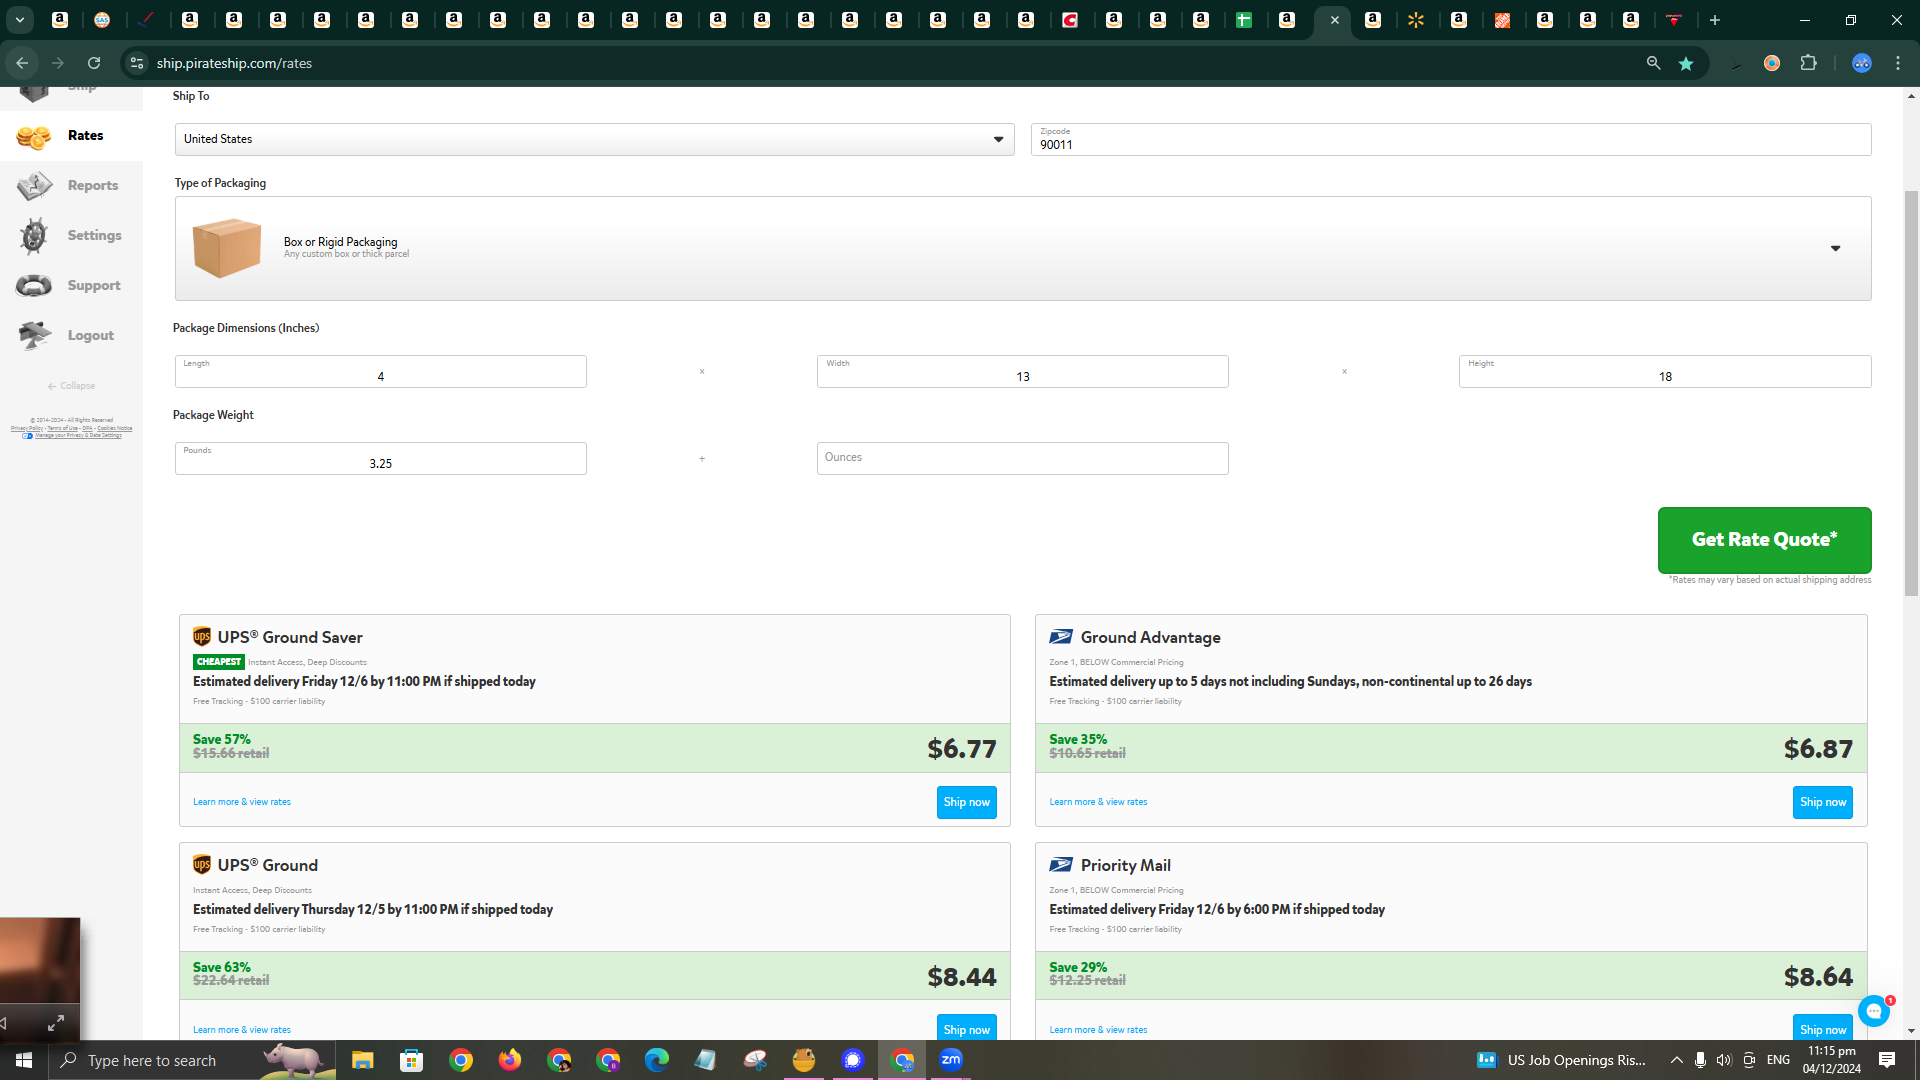Open the Ship To country dropdown
The width and height of the screenshot is (1920, 1080).
pos(594,139)
